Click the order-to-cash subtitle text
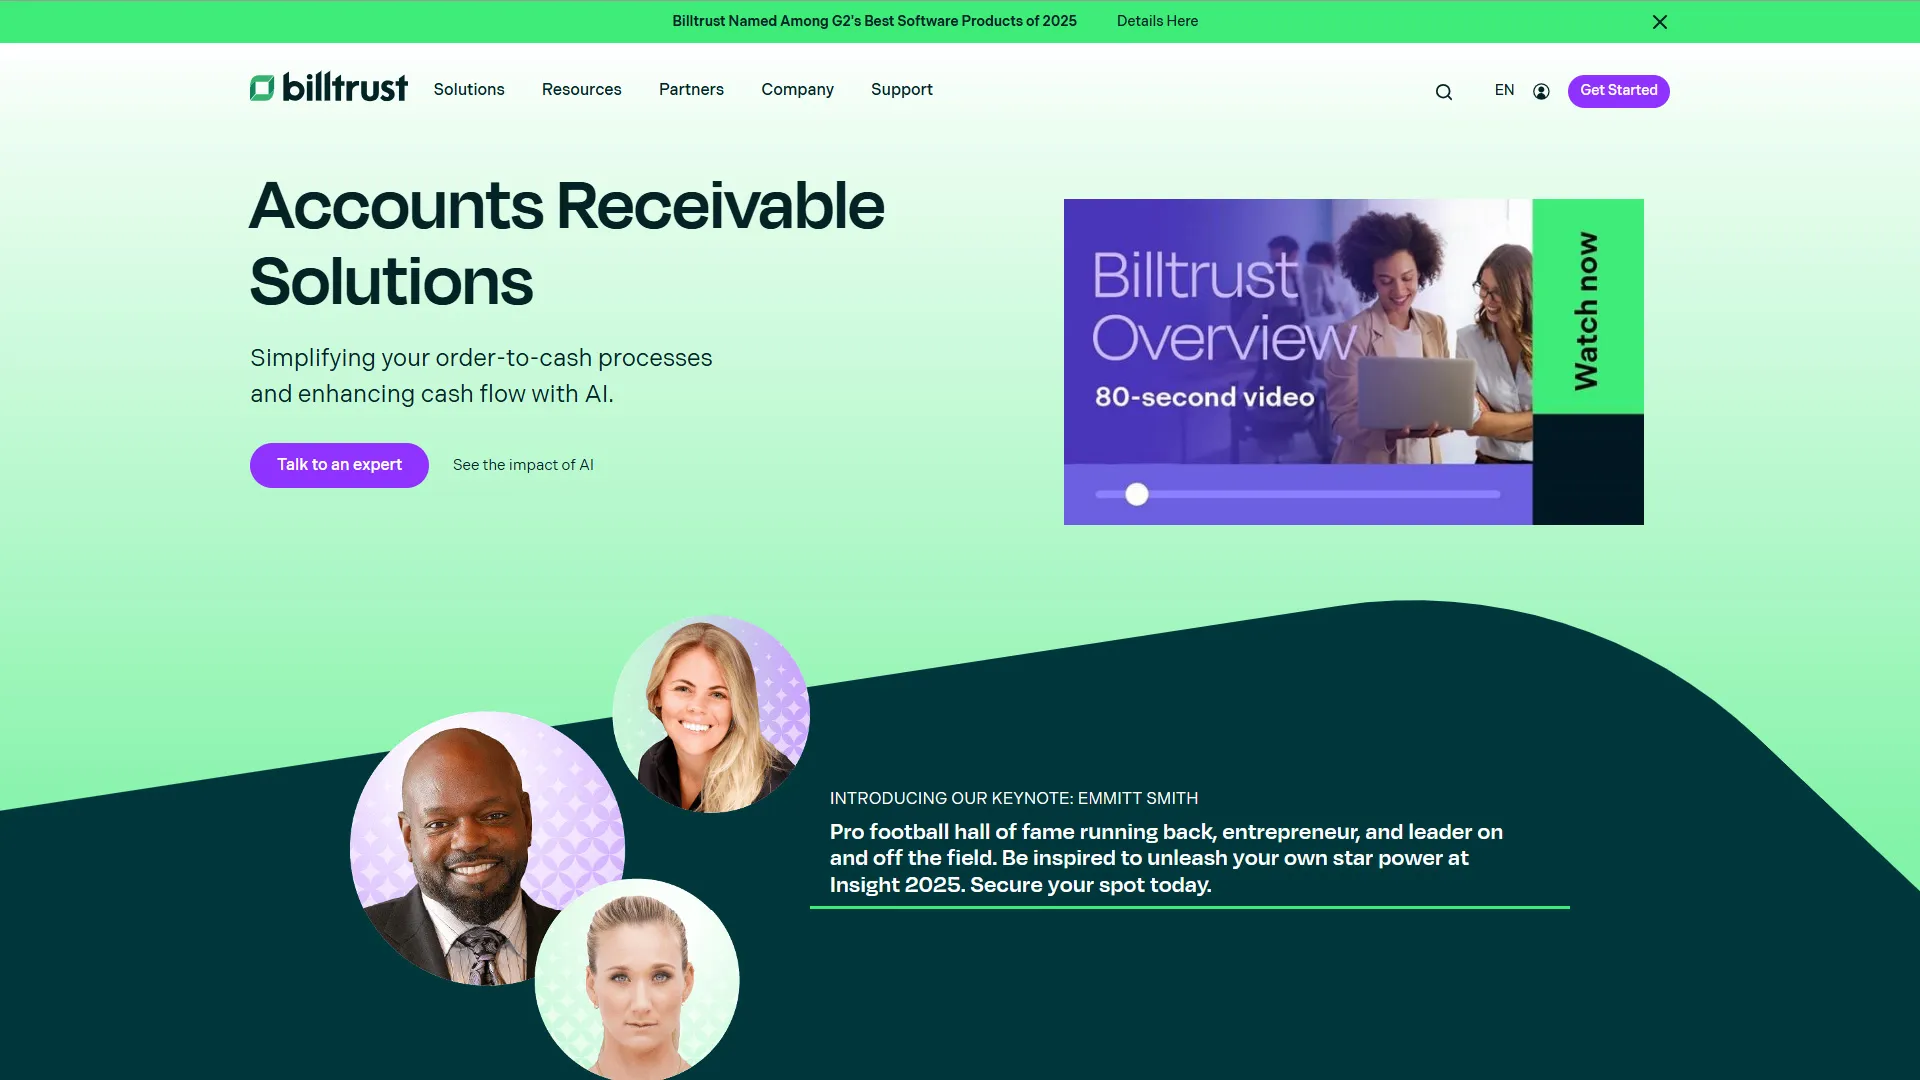This screenshot has height=1080, width=1920. 481,376
